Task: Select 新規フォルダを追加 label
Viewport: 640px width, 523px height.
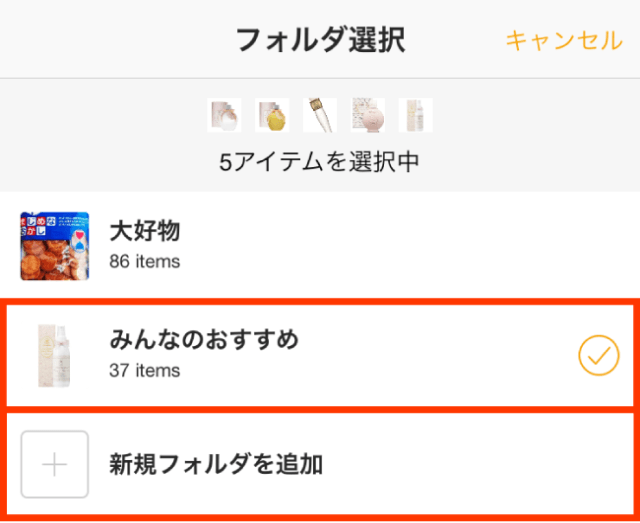Action: (x=215, y=464)
